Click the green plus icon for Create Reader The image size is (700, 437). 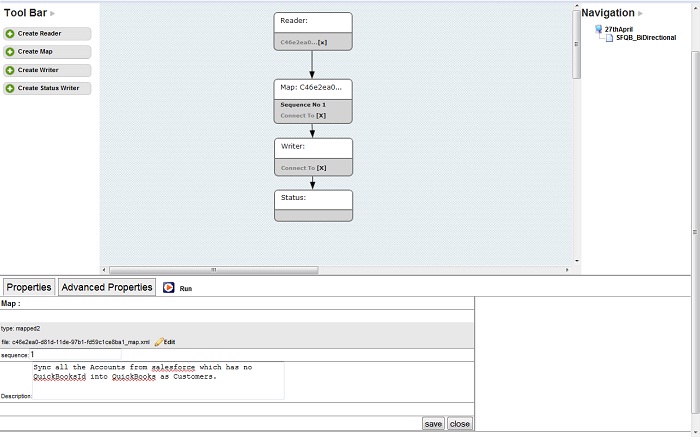click(x=10, y=34)
